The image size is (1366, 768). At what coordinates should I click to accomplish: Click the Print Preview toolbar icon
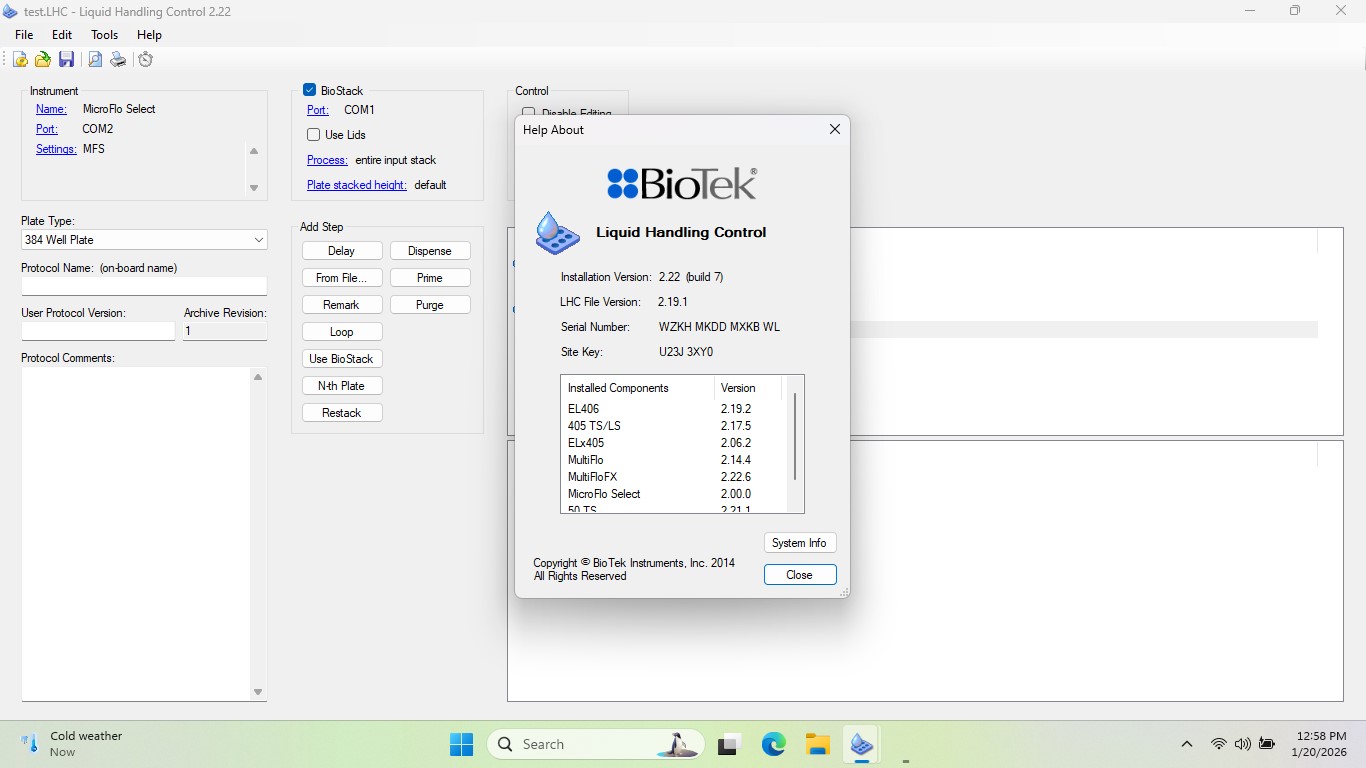(95, 60)
